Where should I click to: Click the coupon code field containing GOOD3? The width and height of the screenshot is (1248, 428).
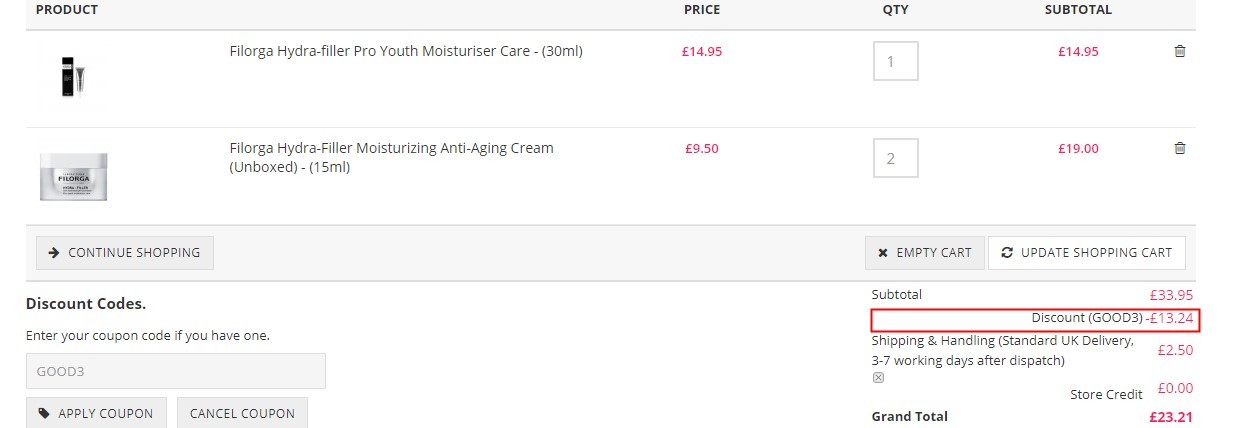[176, 371]
